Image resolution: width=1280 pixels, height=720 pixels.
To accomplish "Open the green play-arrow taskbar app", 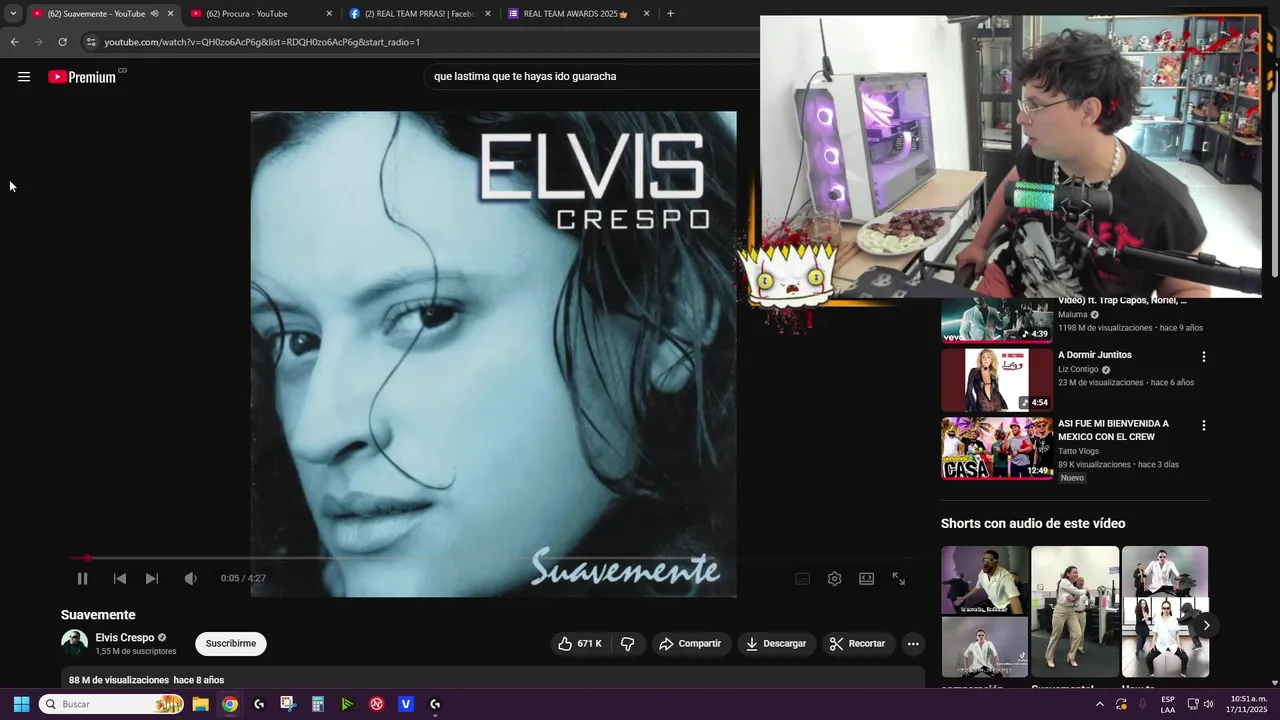I will click(347, 704).
